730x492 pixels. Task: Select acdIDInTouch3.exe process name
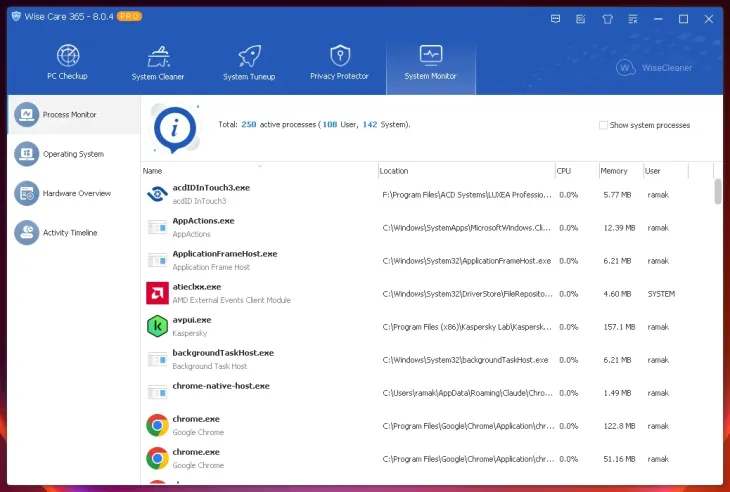tap(211, 188)
